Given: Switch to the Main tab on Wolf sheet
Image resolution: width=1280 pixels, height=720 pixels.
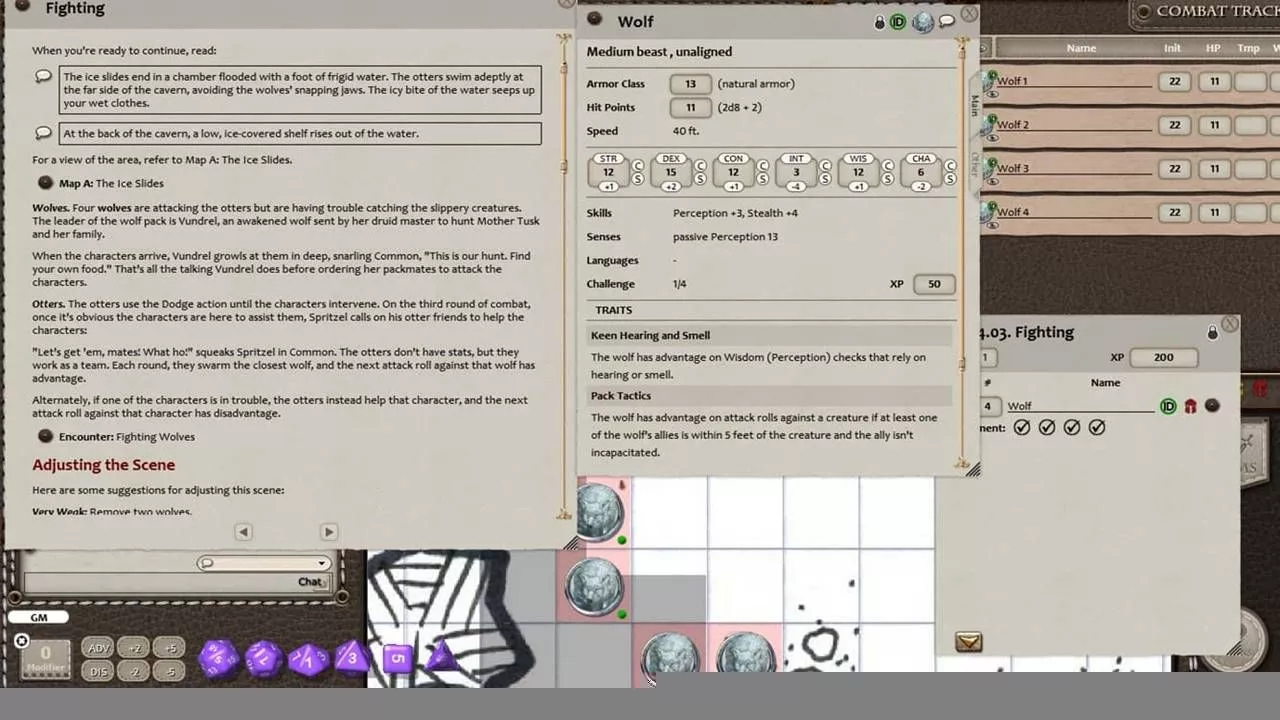Looking at the screenshot, I should (975, 105).
